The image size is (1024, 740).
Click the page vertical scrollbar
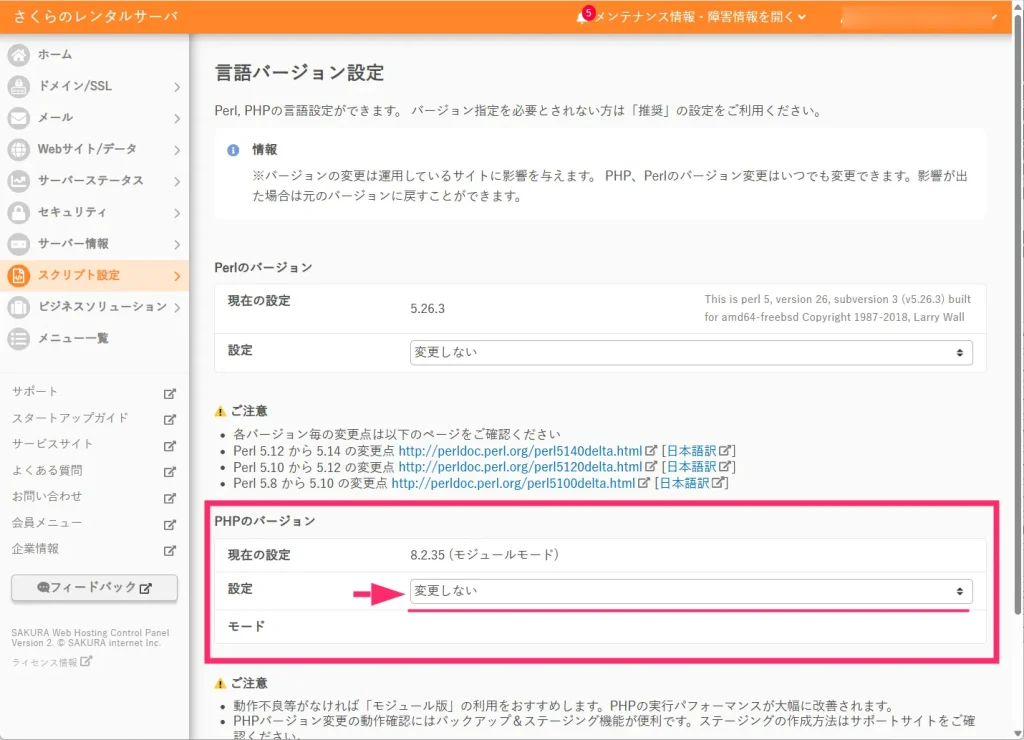click(1017, 314)
